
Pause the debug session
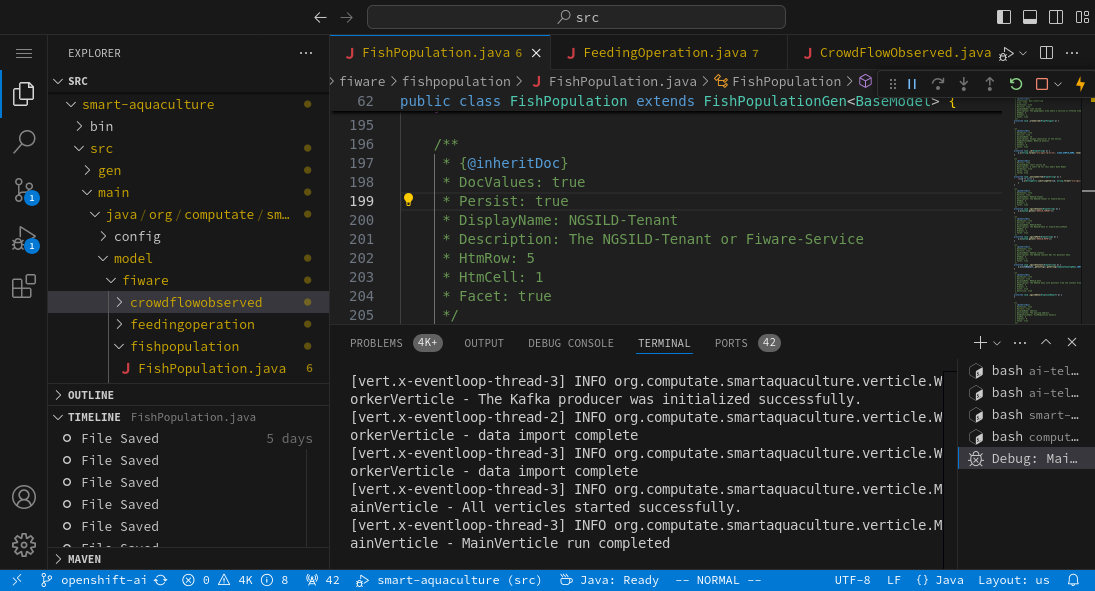[x=912, y=84]
